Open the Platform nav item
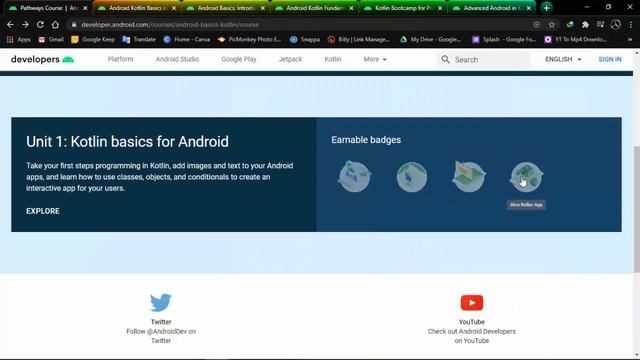 pos(120,59)
